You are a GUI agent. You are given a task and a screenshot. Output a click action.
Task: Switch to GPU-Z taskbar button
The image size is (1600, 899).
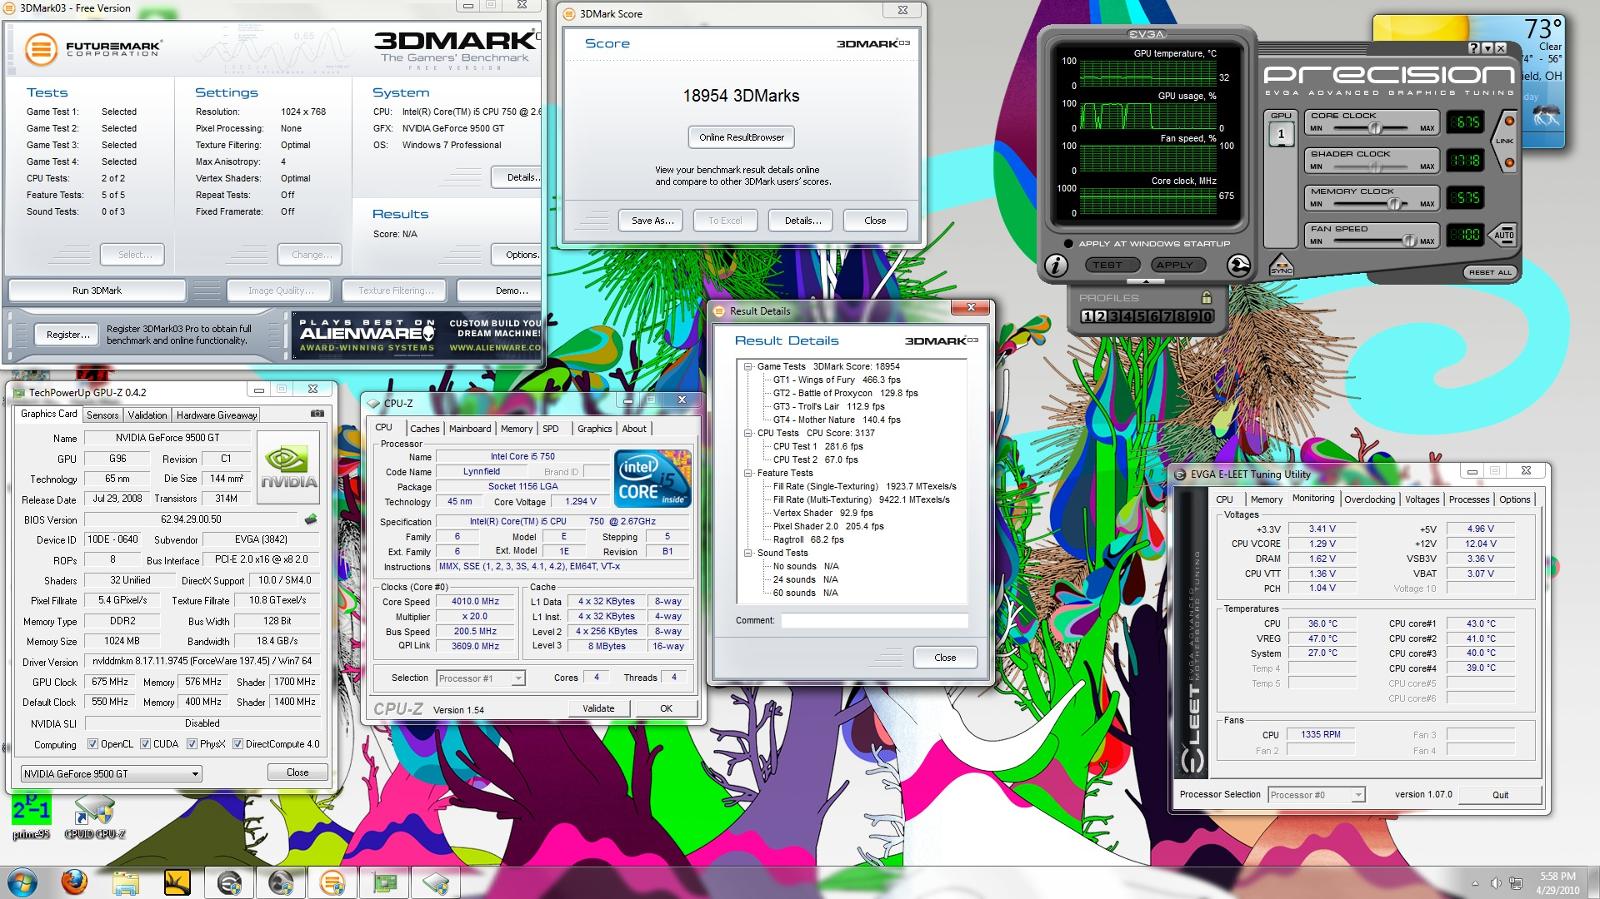(x=385, y=883)
